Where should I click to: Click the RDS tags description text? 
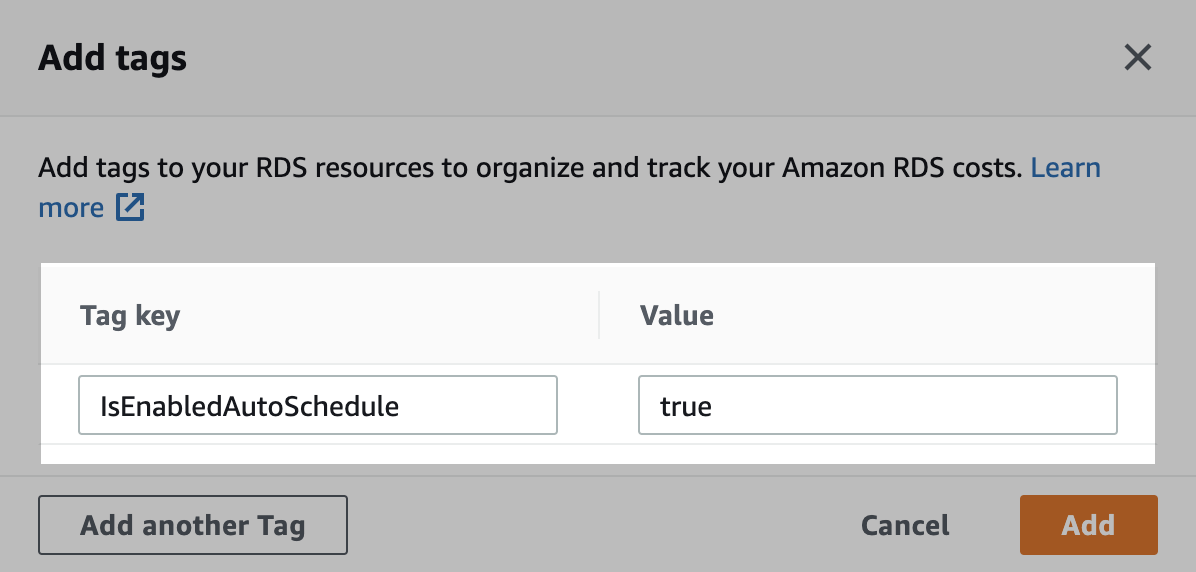530,167
